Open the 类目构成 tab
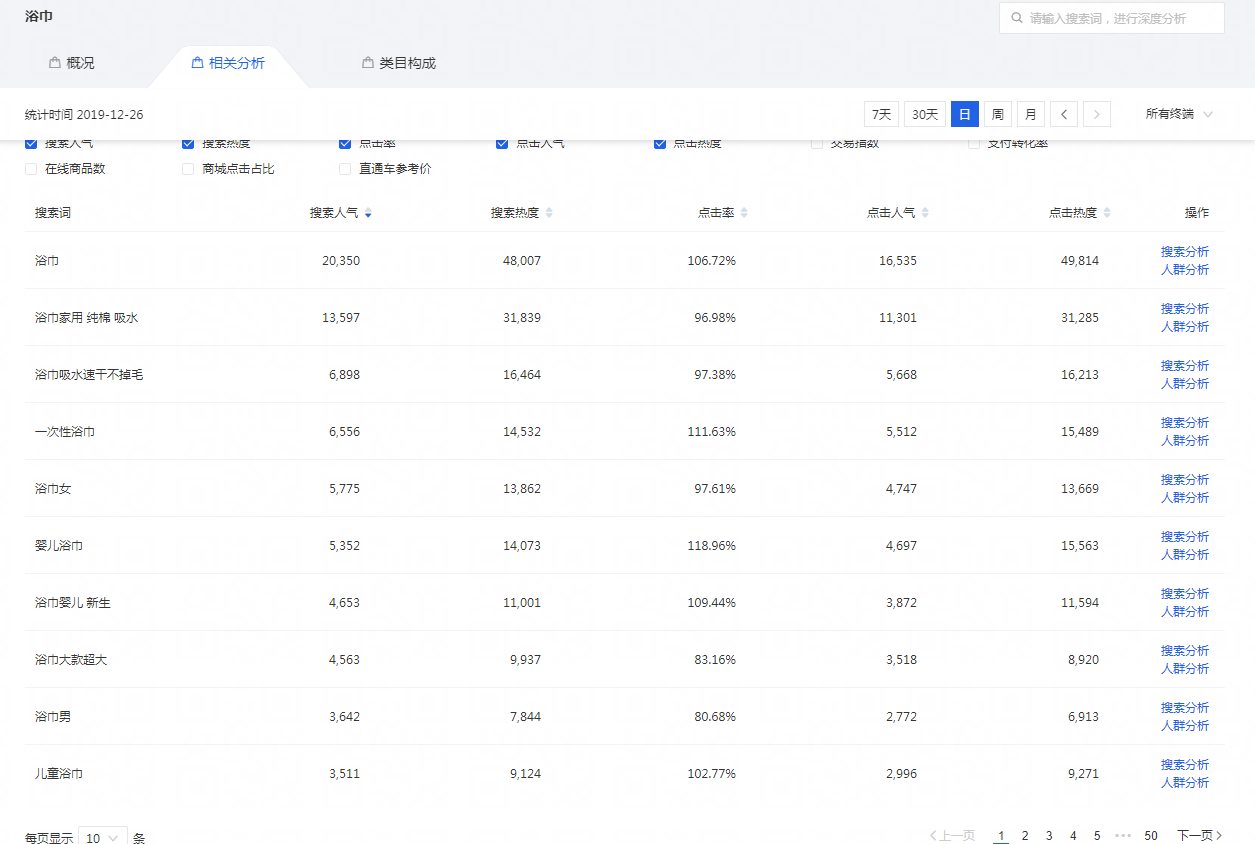1255x844 pixels. pos(398,63)
